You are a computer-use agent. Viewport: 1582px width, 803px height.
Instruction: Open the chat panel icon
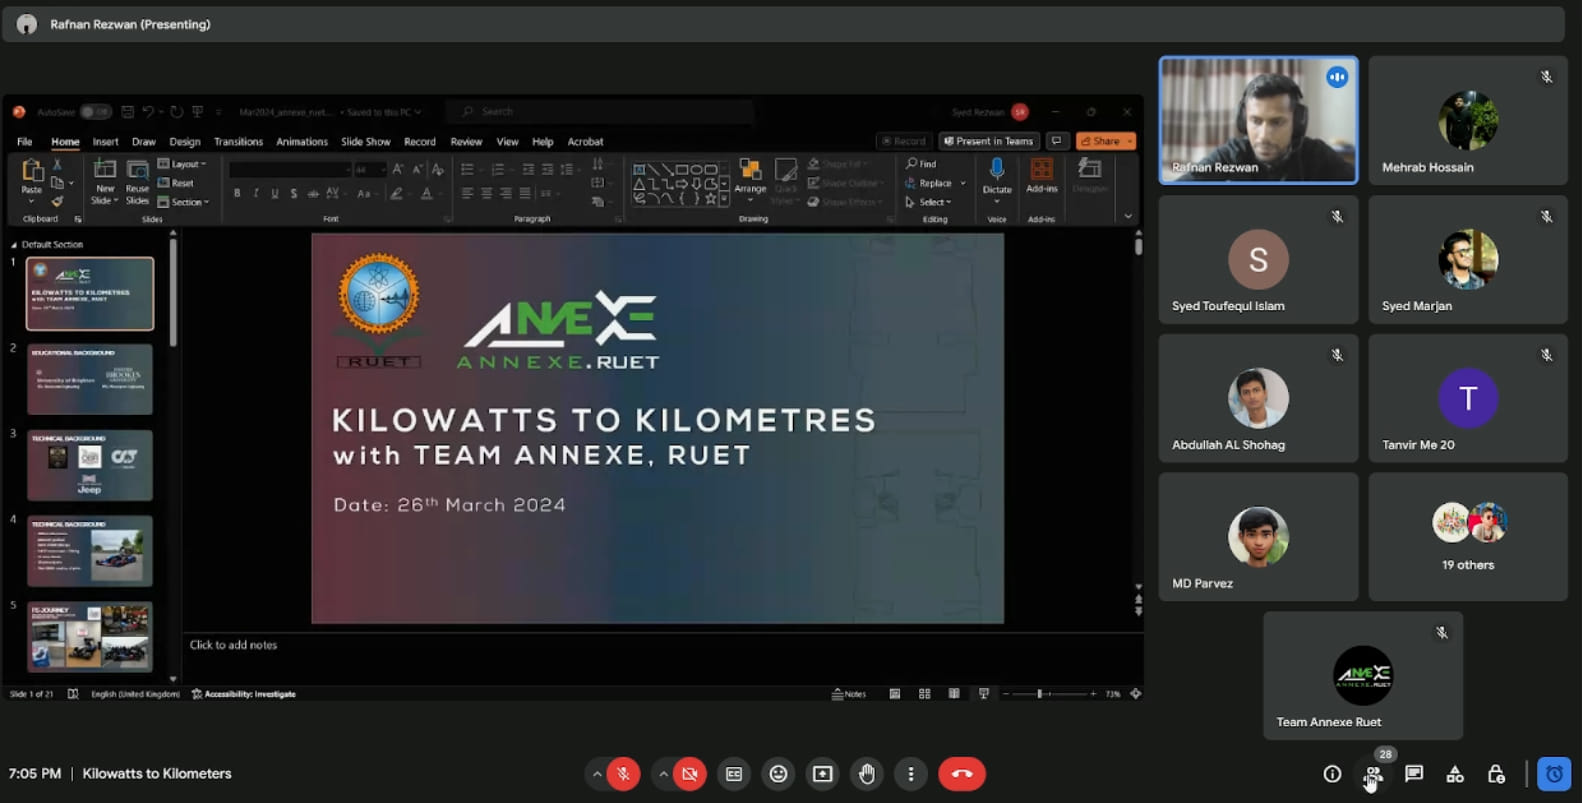pos(1414,774)
